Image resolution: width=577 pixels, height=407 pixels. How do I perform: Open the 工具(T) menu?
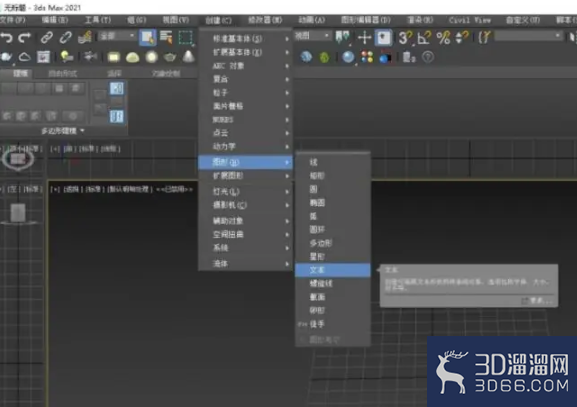(x=98, y=20)
